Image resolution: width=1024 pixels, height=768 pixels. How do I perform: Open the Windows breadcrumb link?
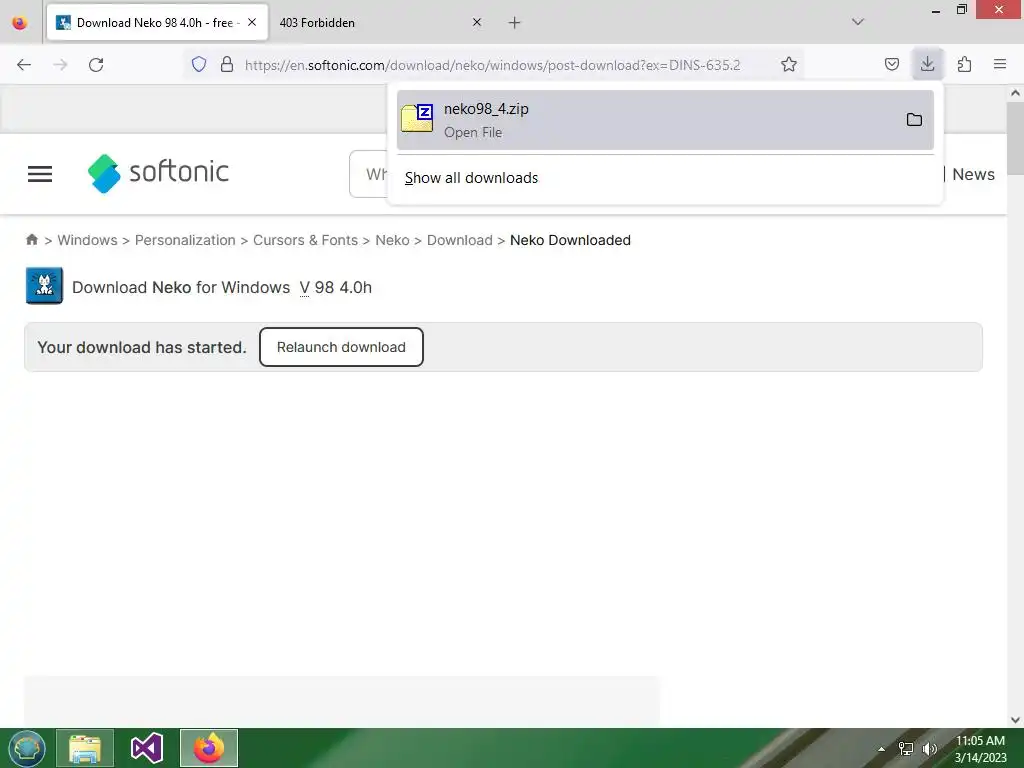(x=88, y=240)
